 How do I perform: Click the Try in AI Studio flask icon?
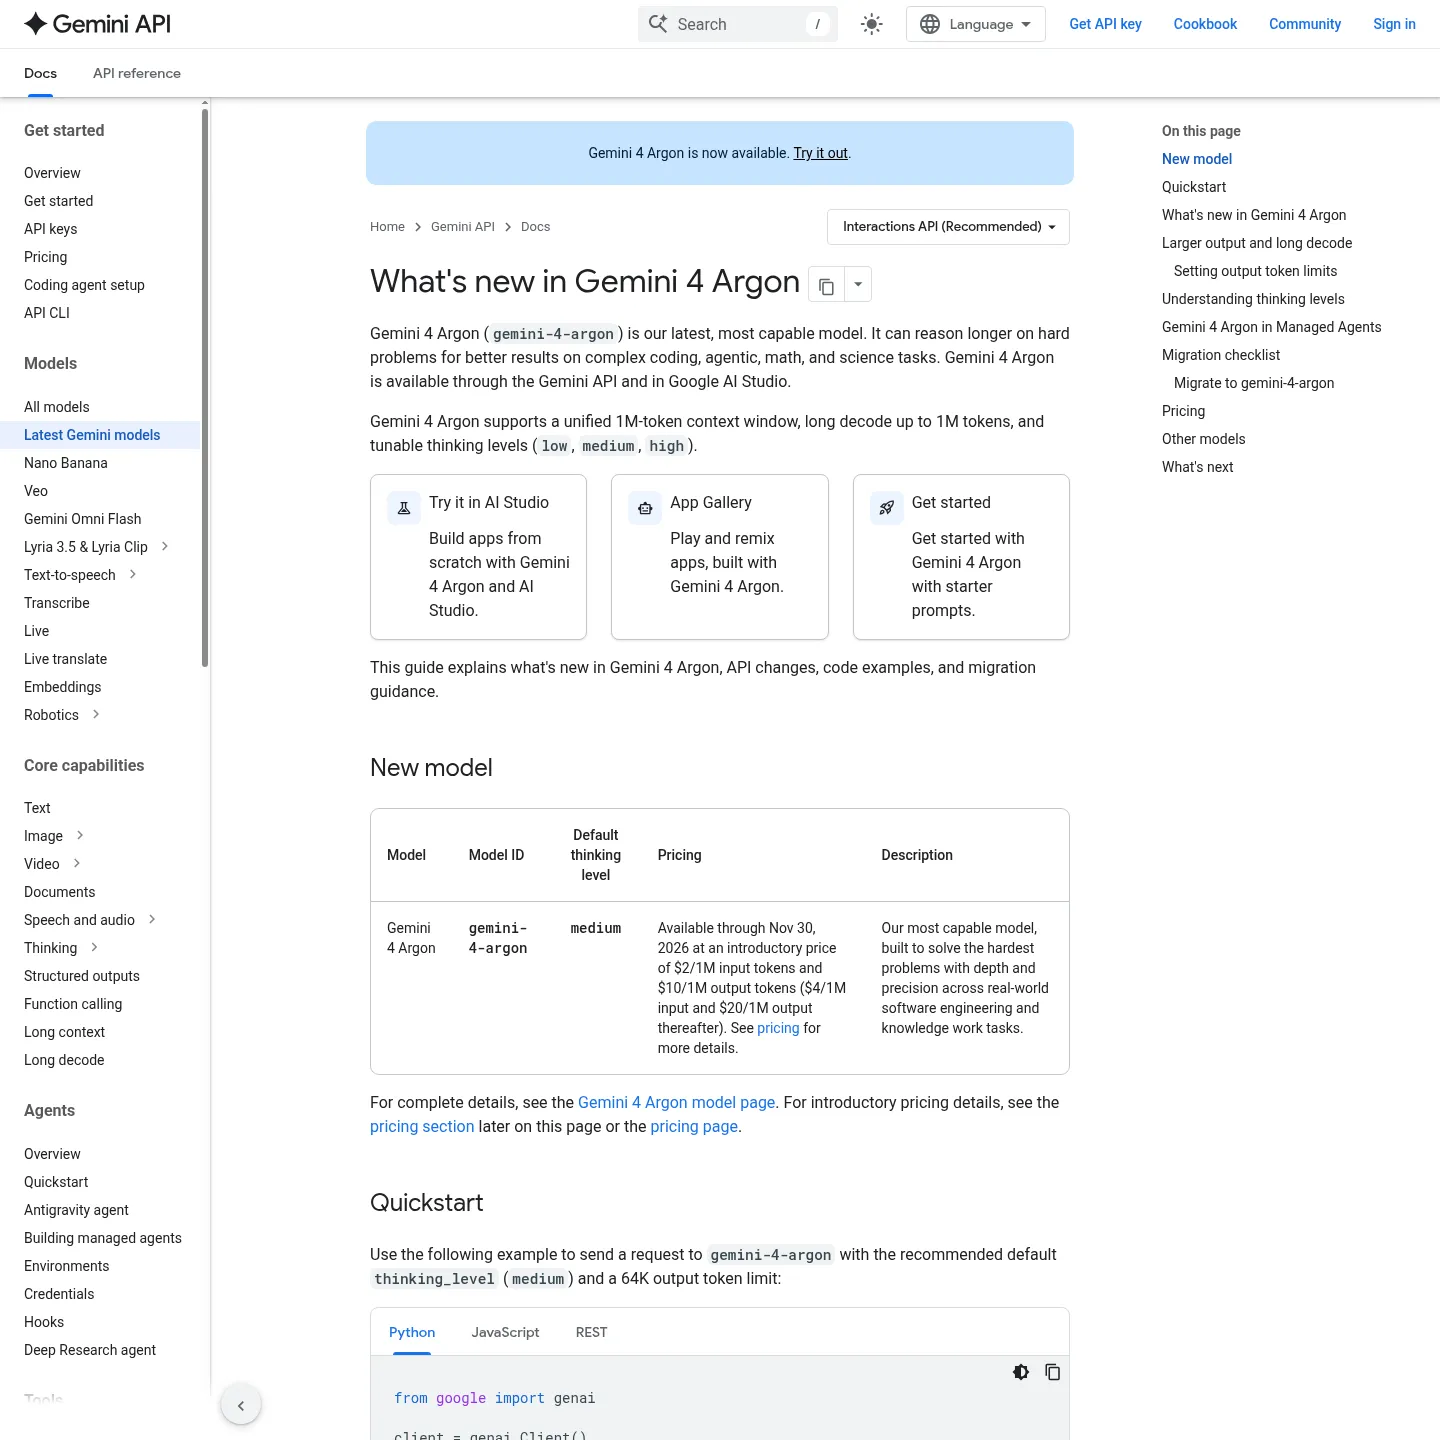(404, 509)
